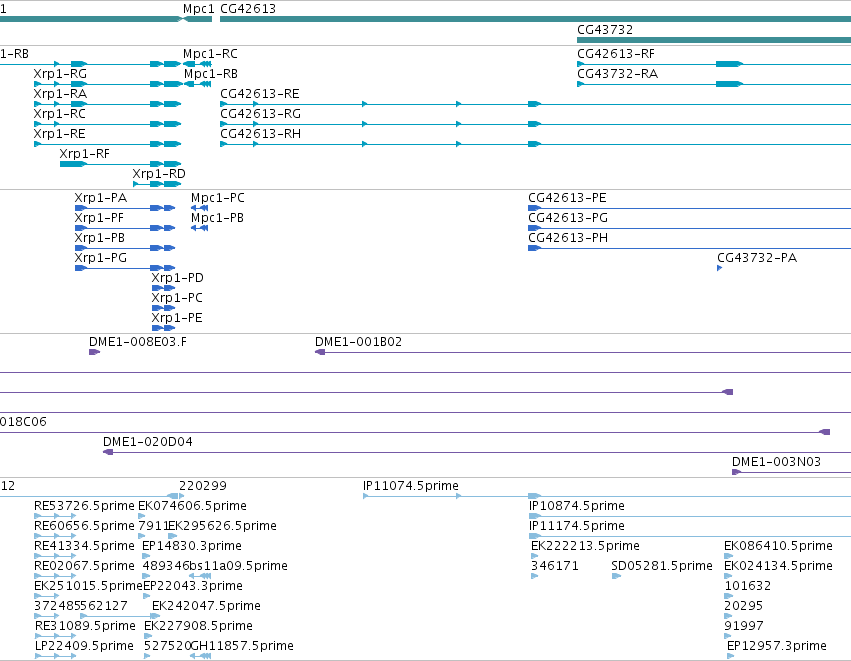Pick the Xrp1-PC protein feature

pyautogui.click(x=177, y=298)
